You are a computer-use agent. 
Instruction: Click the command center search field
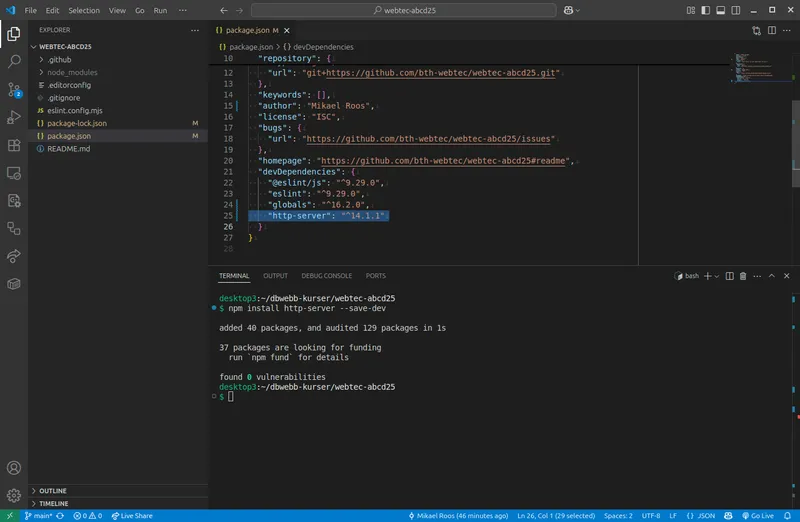(404, 10)
